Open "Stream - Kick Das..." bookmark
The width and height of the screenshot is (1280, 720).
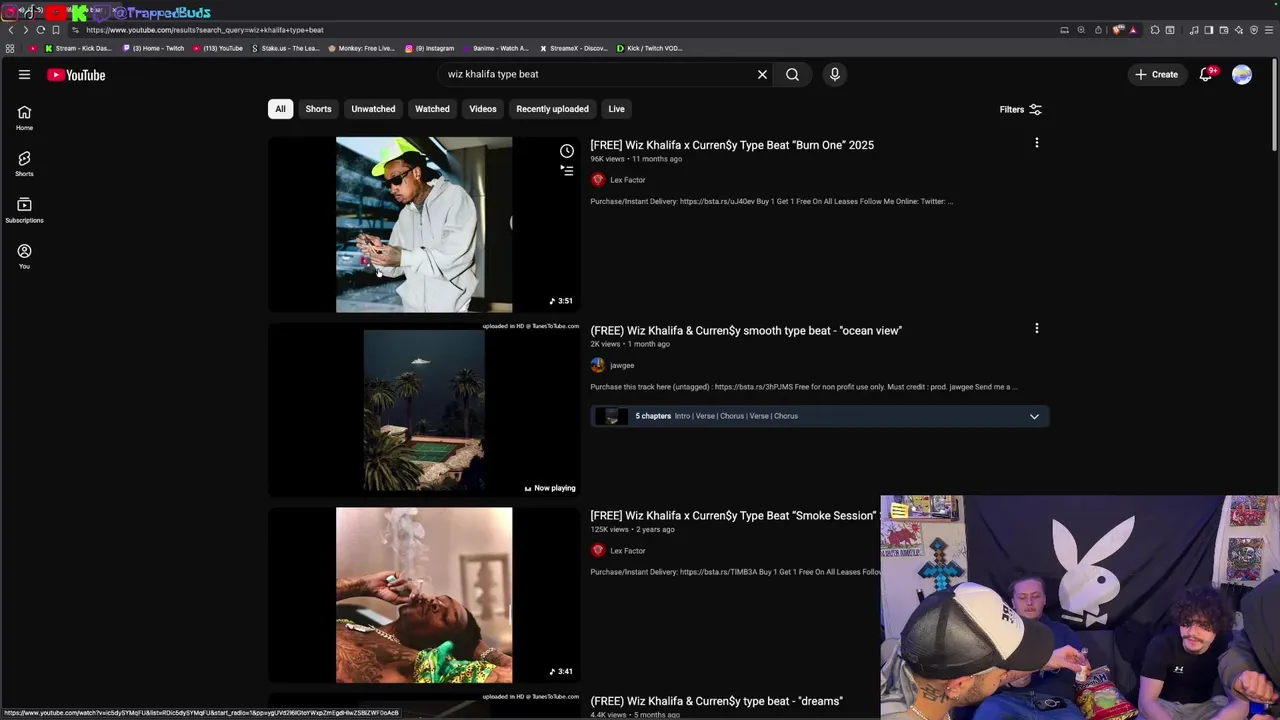pos(78,48)
